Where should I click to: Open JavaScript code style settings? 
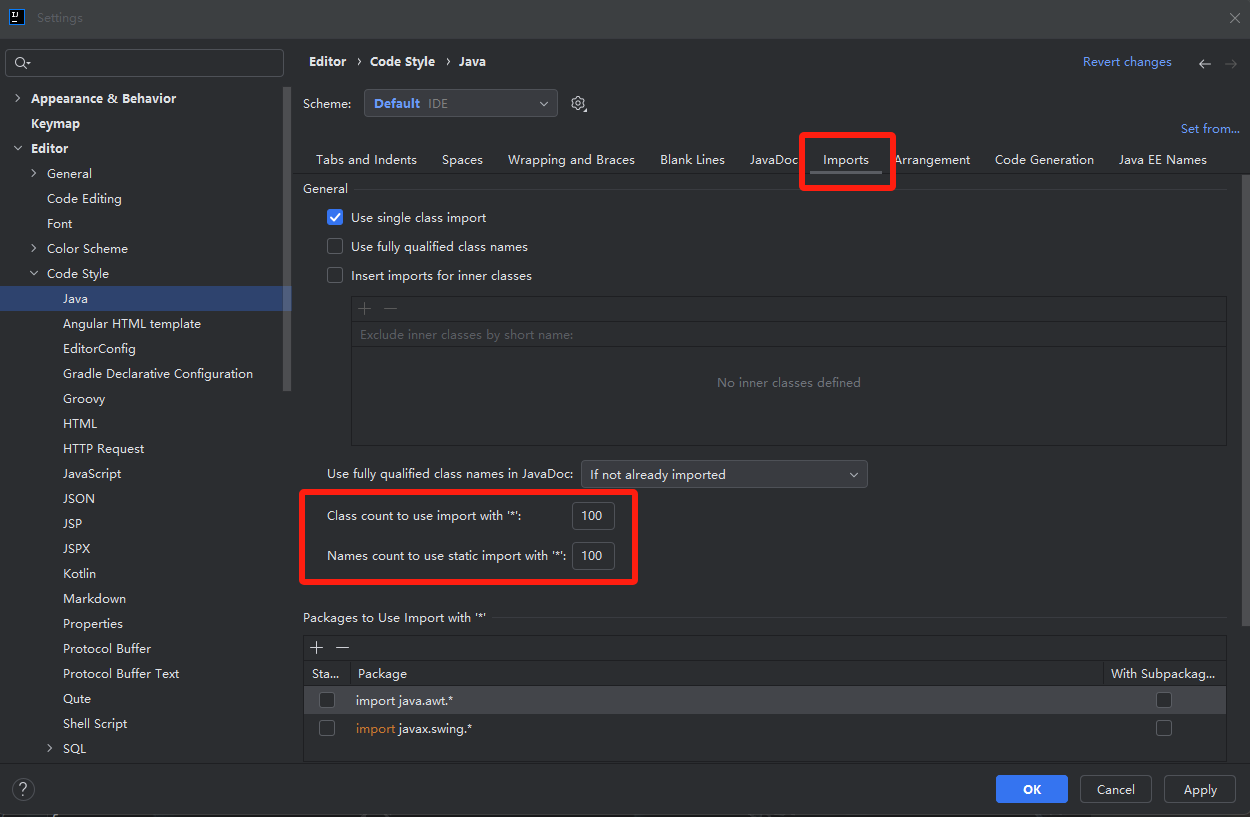(x=92, y=473)
